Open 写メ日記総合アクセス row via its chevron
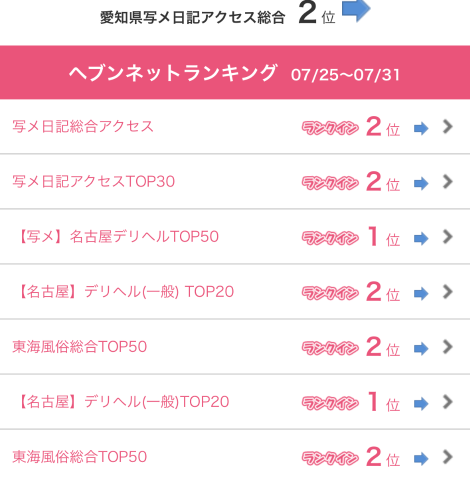Screen dimensions: 470x480 click(448, 127)
